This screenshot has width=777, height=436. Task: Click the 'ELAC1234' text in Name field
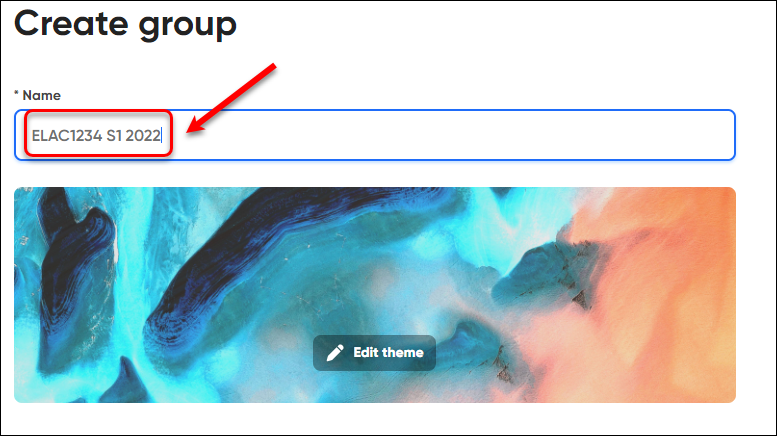[67, 135]
